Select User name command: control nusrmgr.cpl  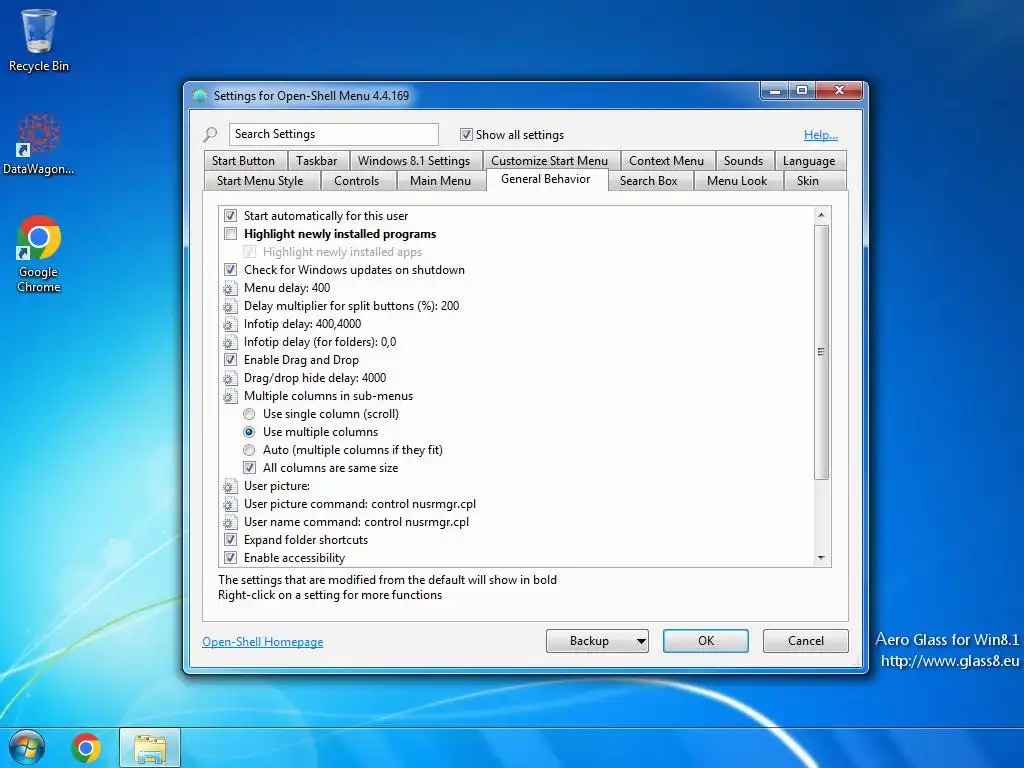click(357, 522)
